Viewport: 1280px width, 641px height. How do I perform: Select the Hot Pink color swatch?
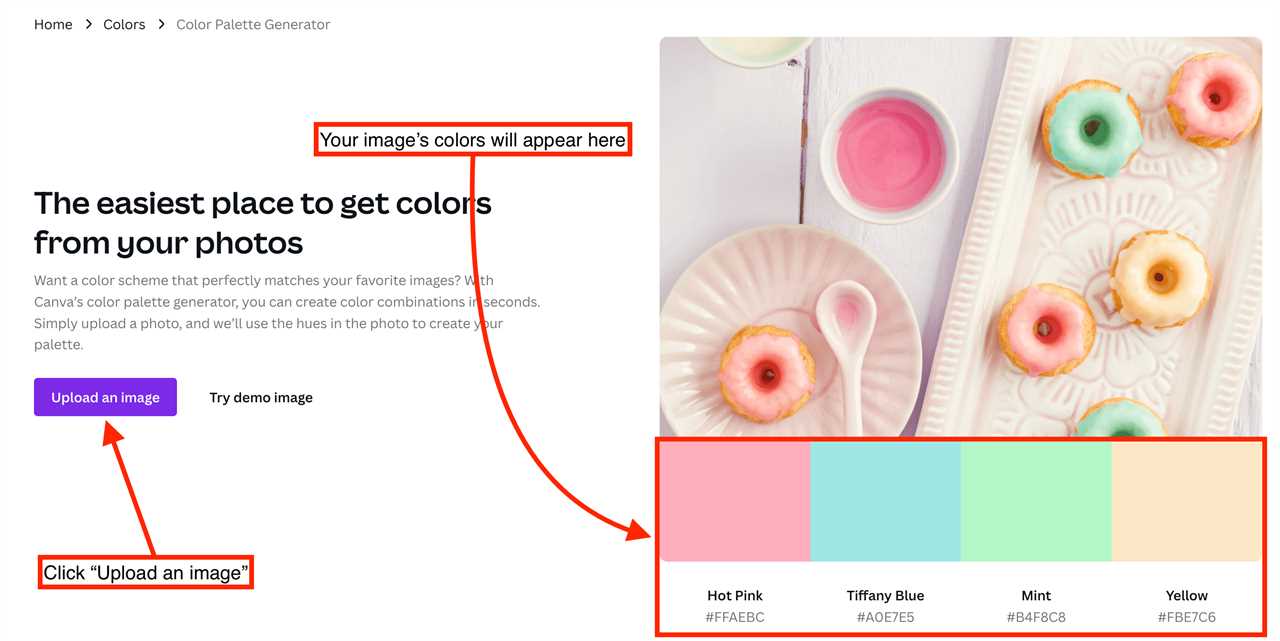point(735,500)
